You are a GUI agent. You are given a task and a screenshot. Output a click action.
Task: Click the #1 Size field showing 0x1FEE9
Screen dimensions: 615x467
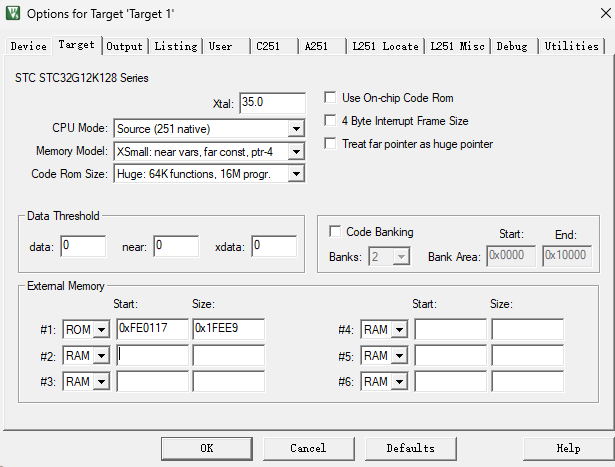pyautogui.click(x=228, y=329)
